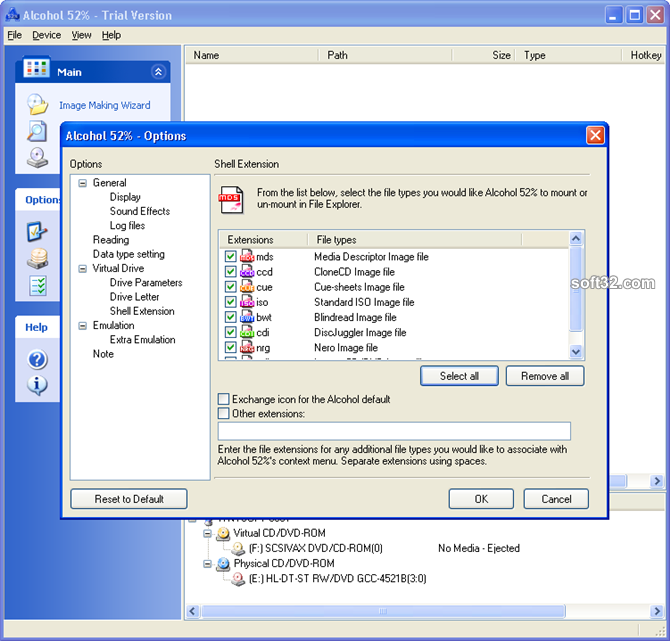Uncheck the iso extension checkbox

(x=230, y=302)
